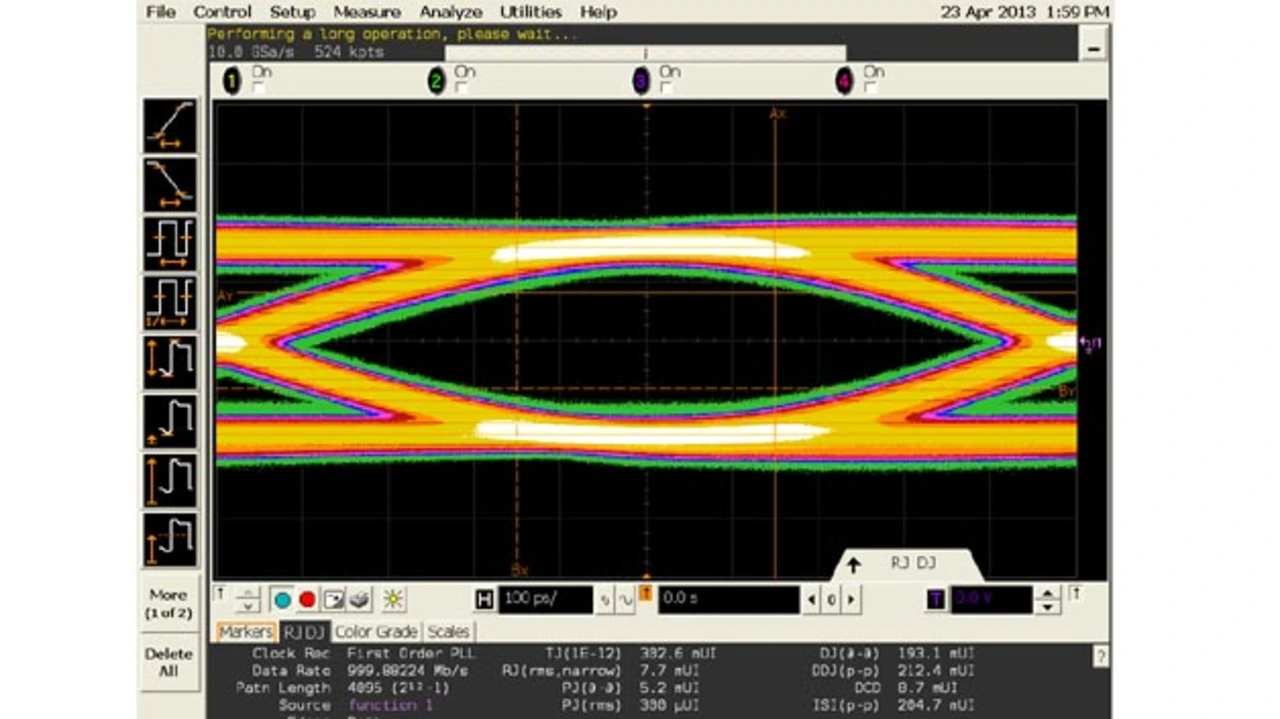
Task: Select the frequency (1/t) measurement icon
Action: pyautogui.click(x=170, y=303)
